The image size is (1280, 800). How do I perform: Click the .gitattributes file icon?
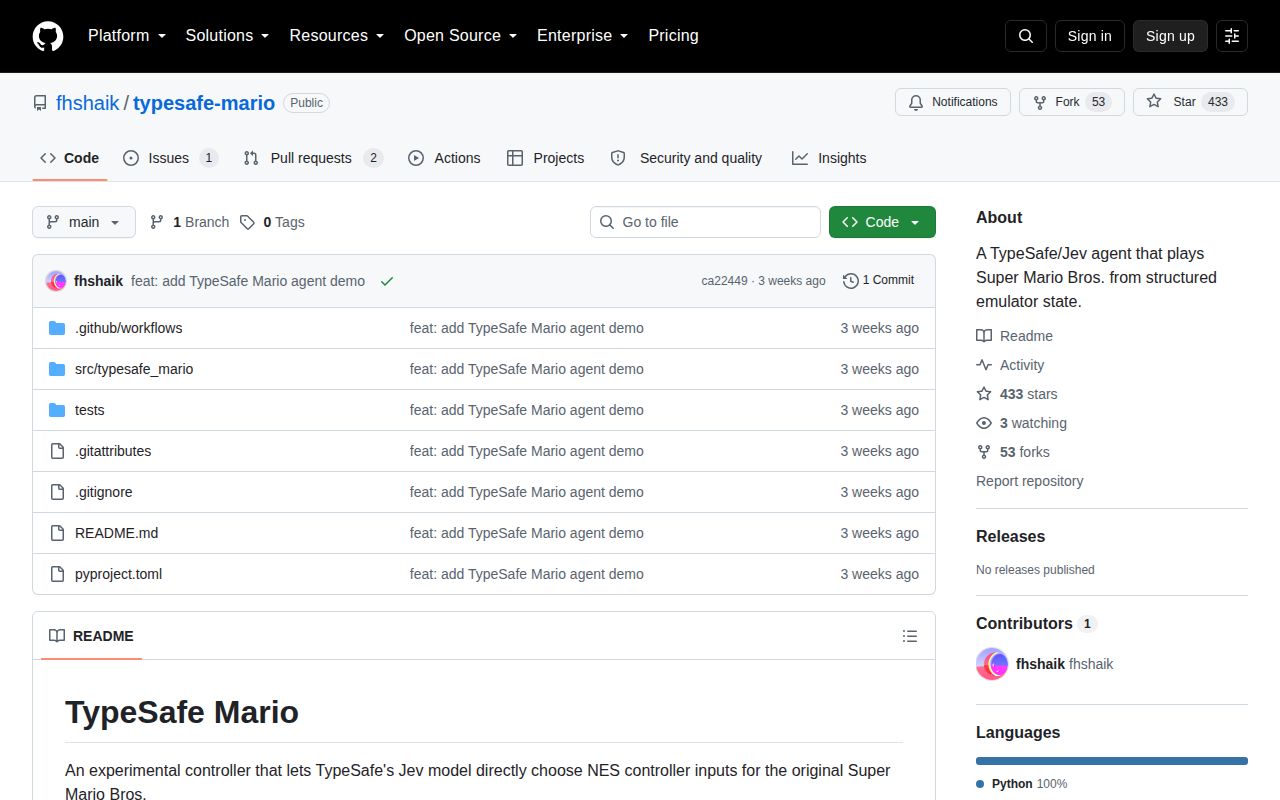pos(57,451)
